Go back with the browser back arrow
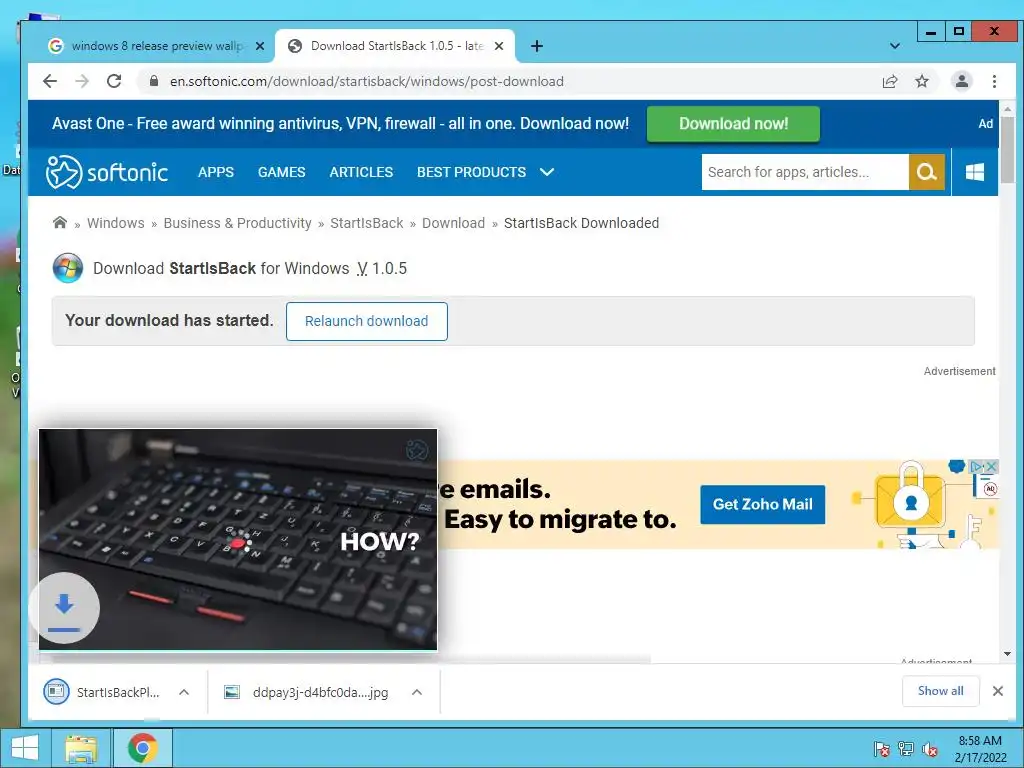This screenshot has width=1024, height=768. pos(50,81)
